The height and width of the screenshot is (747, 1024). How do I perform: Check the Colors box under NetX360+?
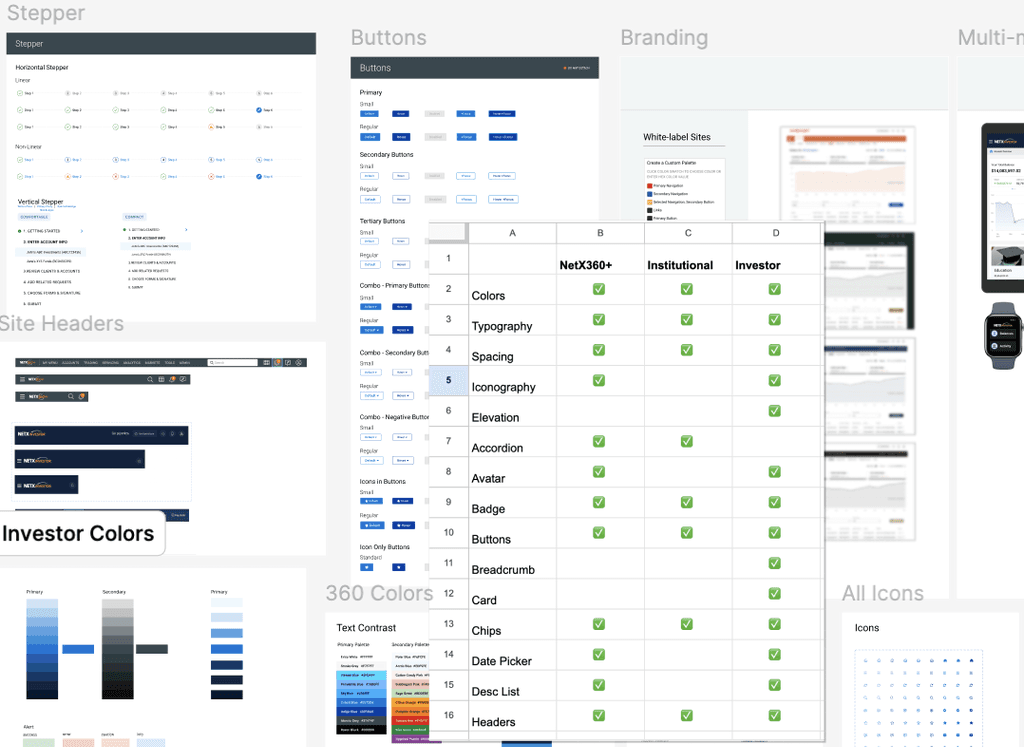[598, 289]
